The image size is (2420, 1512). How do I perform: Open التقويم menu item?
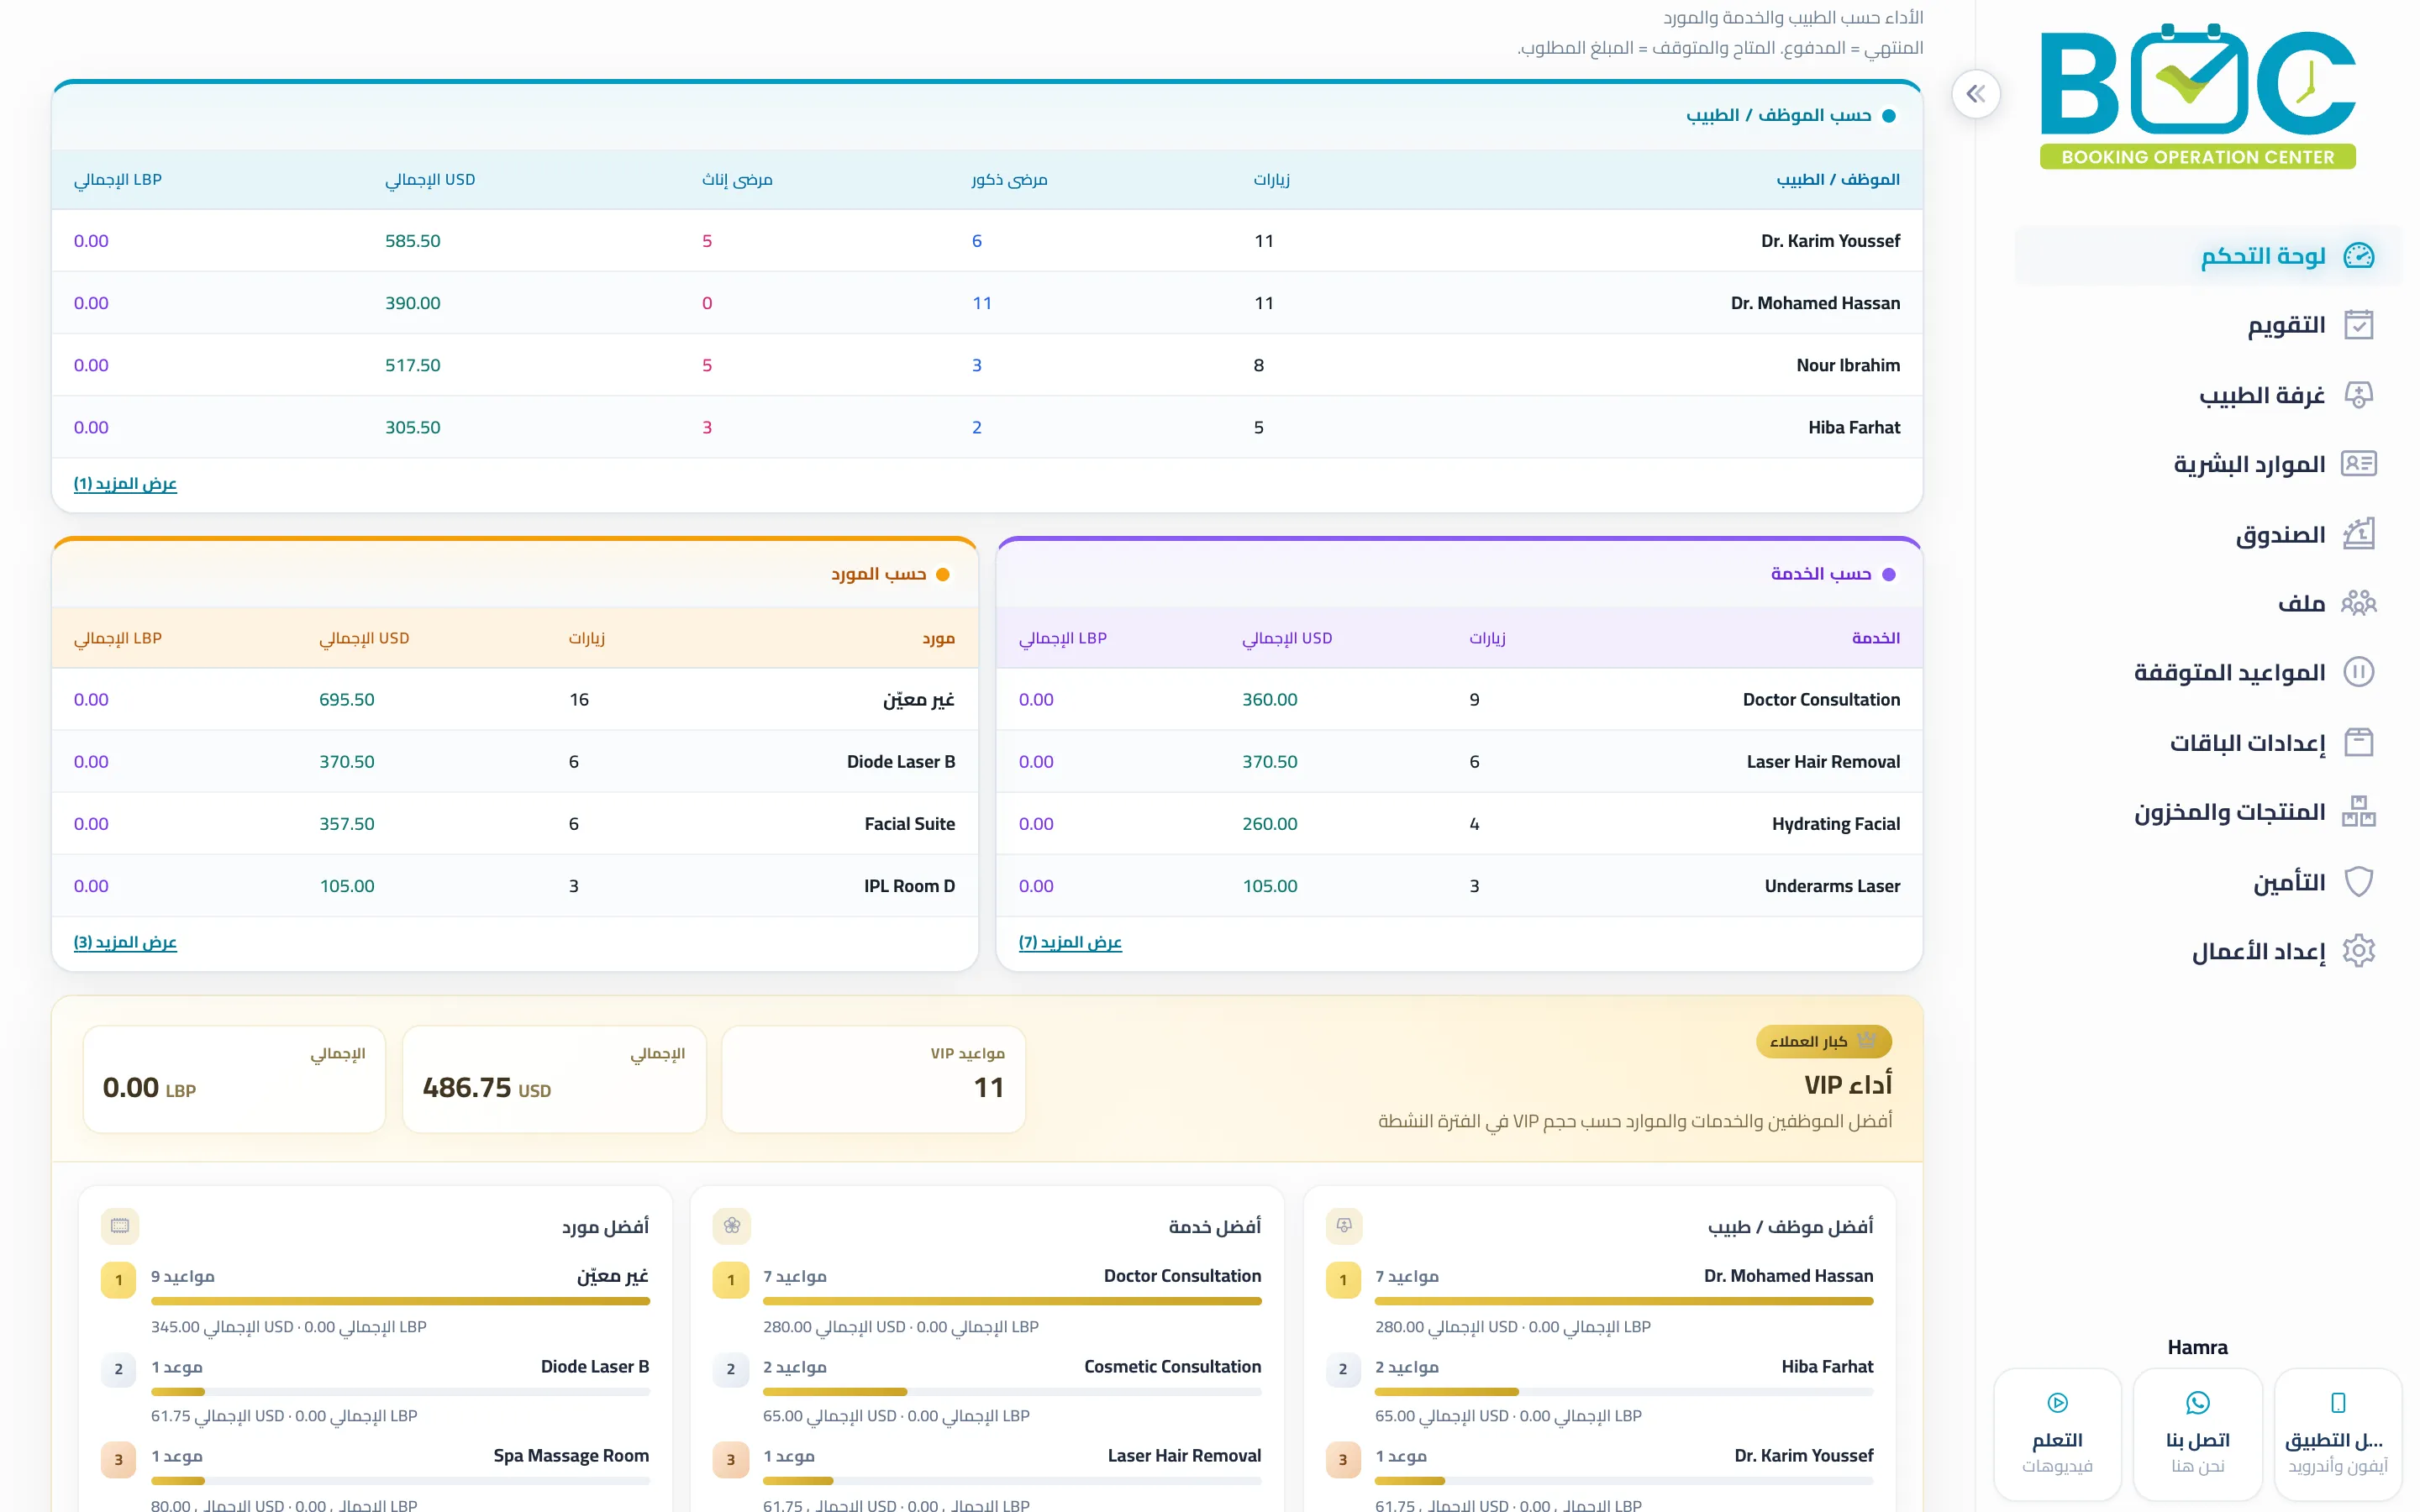2207,325
